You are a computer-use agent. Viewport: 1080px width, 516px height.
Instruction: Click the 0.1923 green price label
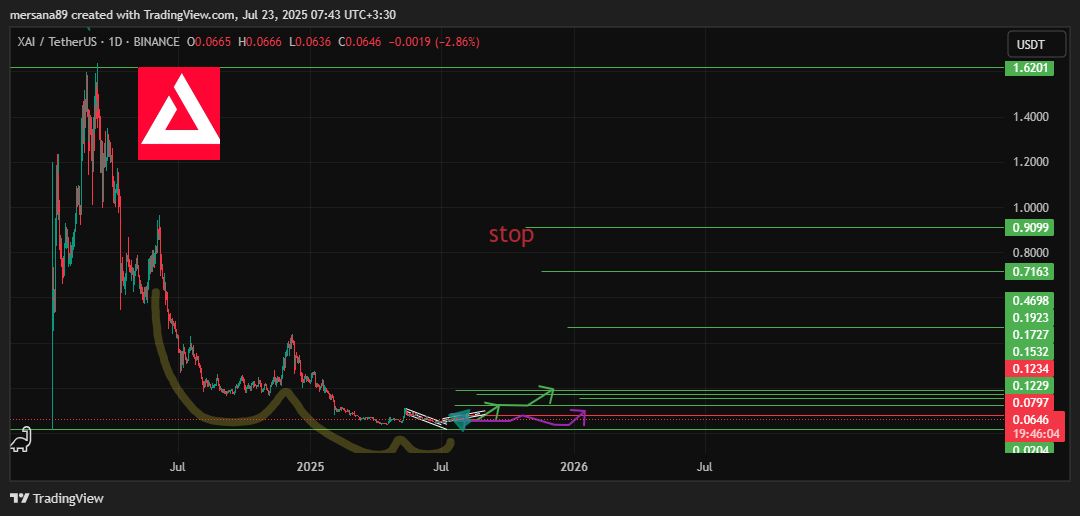coord(1030,318)
